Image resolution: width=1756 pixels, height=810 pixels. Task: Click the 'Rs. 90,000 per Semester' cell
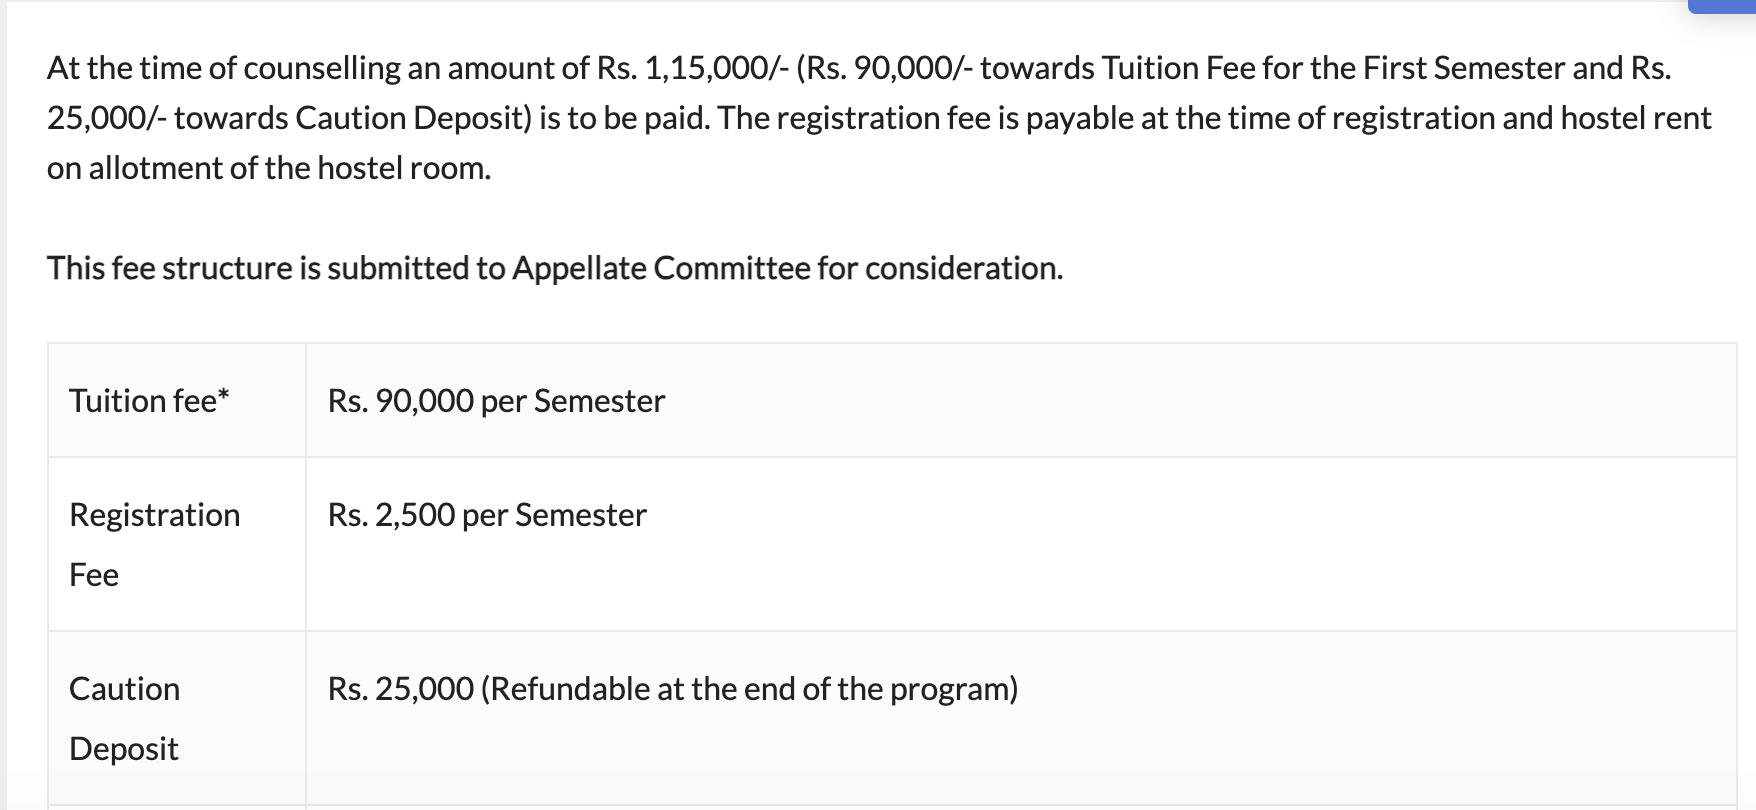click(496, 401)
